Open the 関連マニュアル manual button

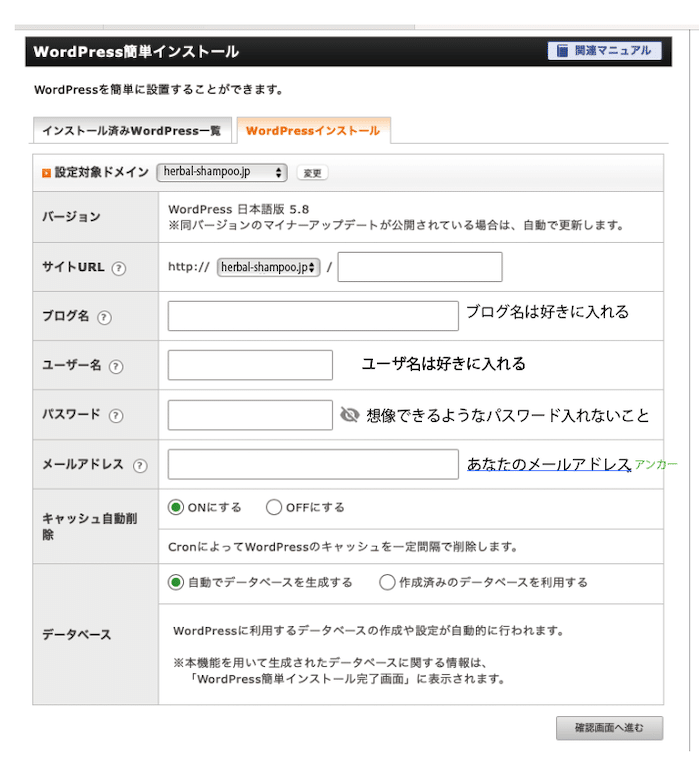[x=604, y=51]
